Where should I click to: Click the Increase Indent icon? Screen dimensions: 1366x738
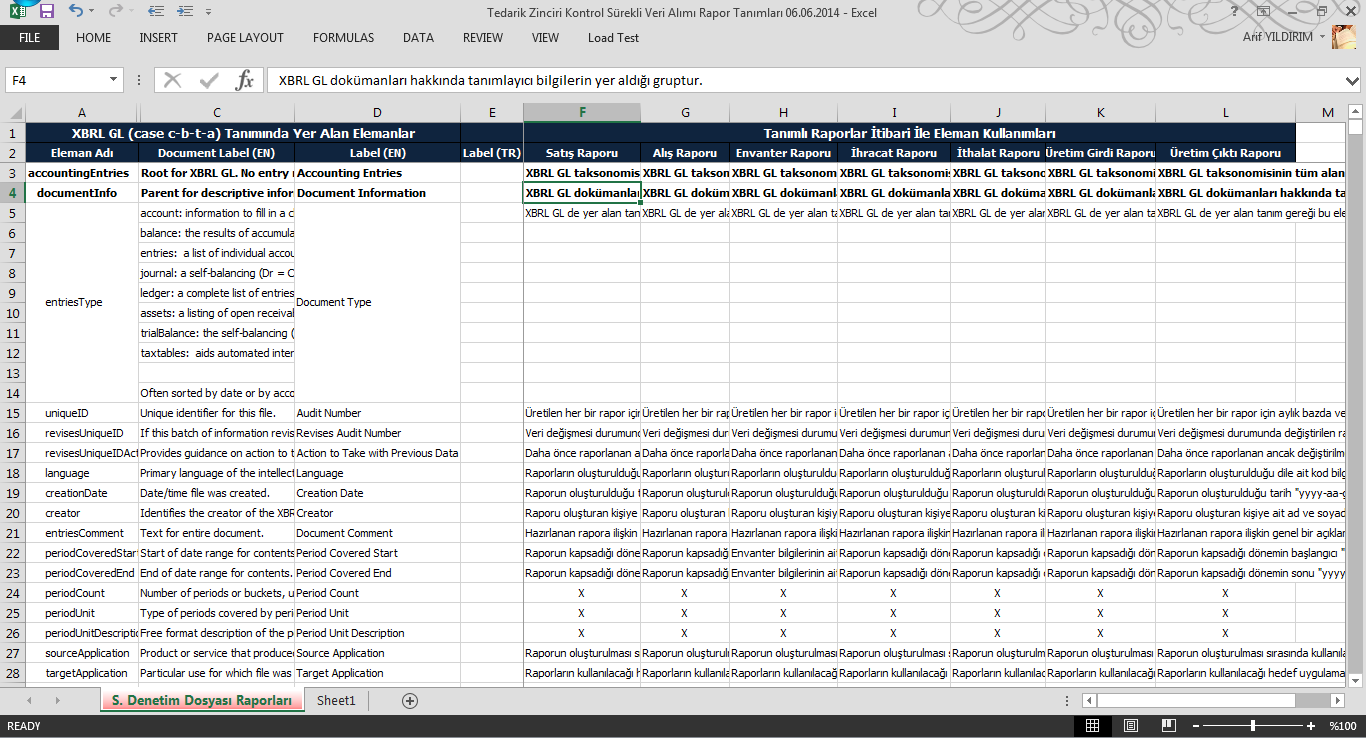point(187,11)
